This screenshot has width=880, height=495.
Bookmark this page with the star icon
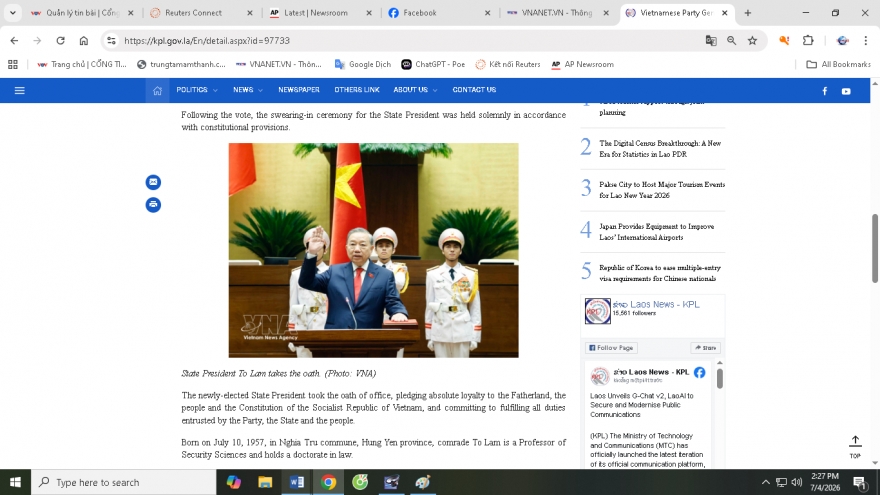click(x=752, y=41)
